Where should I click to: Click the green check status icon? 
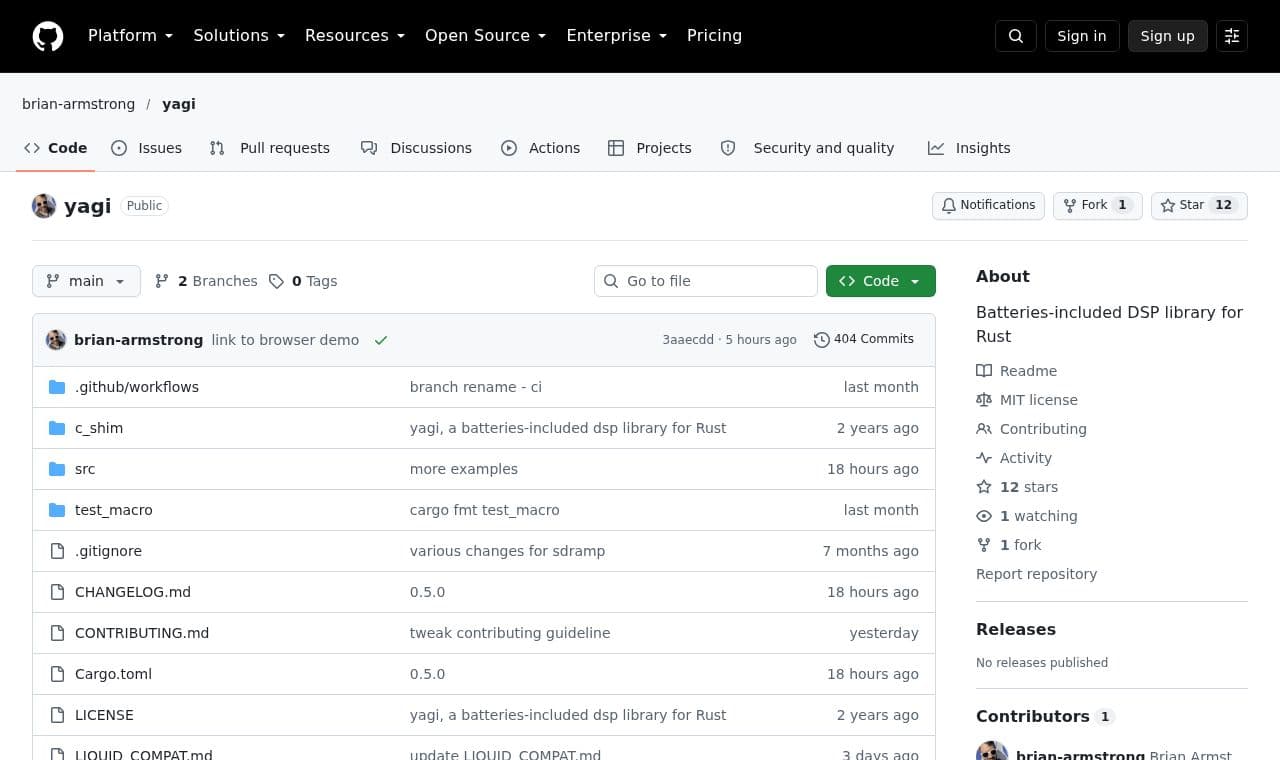point(381,340)
